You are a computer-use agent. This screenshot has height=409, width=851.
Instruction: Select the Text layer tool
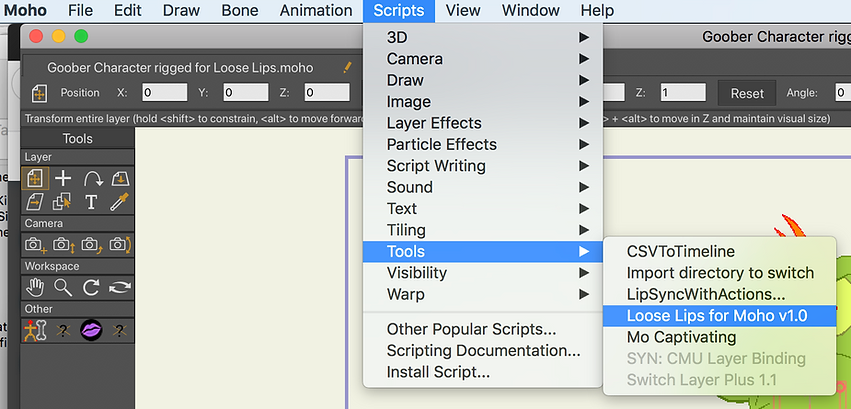[91, 202]
